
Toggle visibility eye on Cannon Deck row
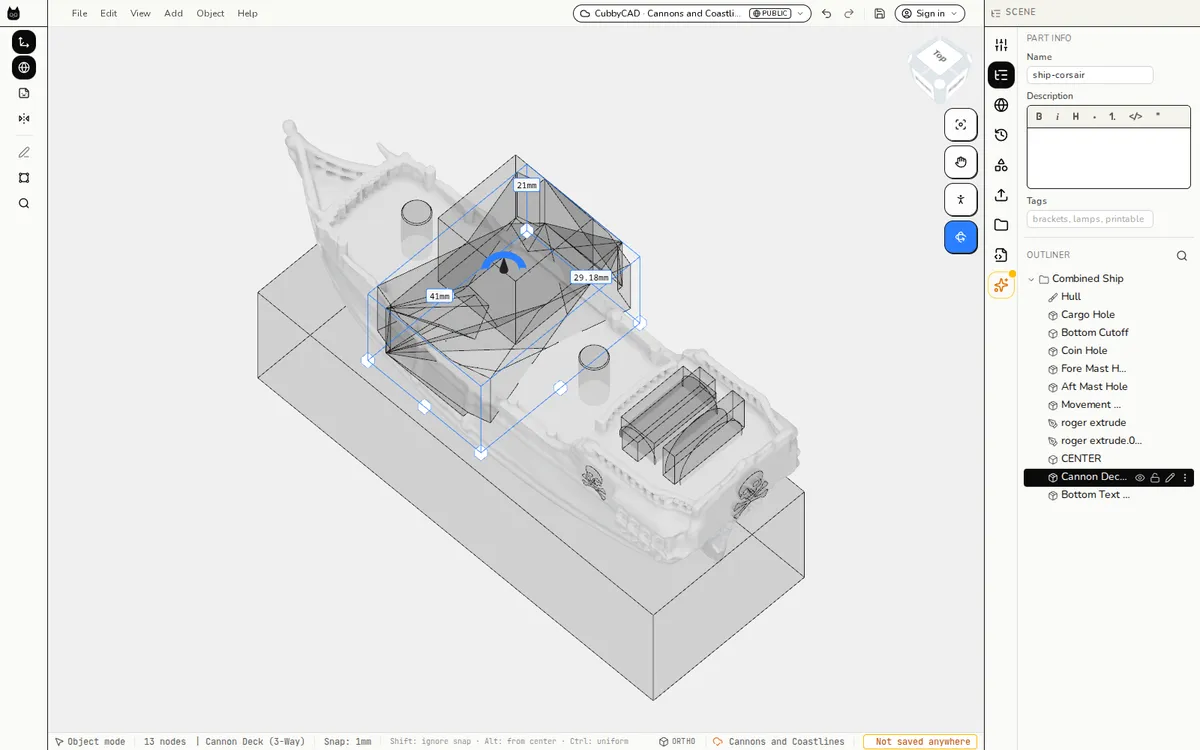1140,478
